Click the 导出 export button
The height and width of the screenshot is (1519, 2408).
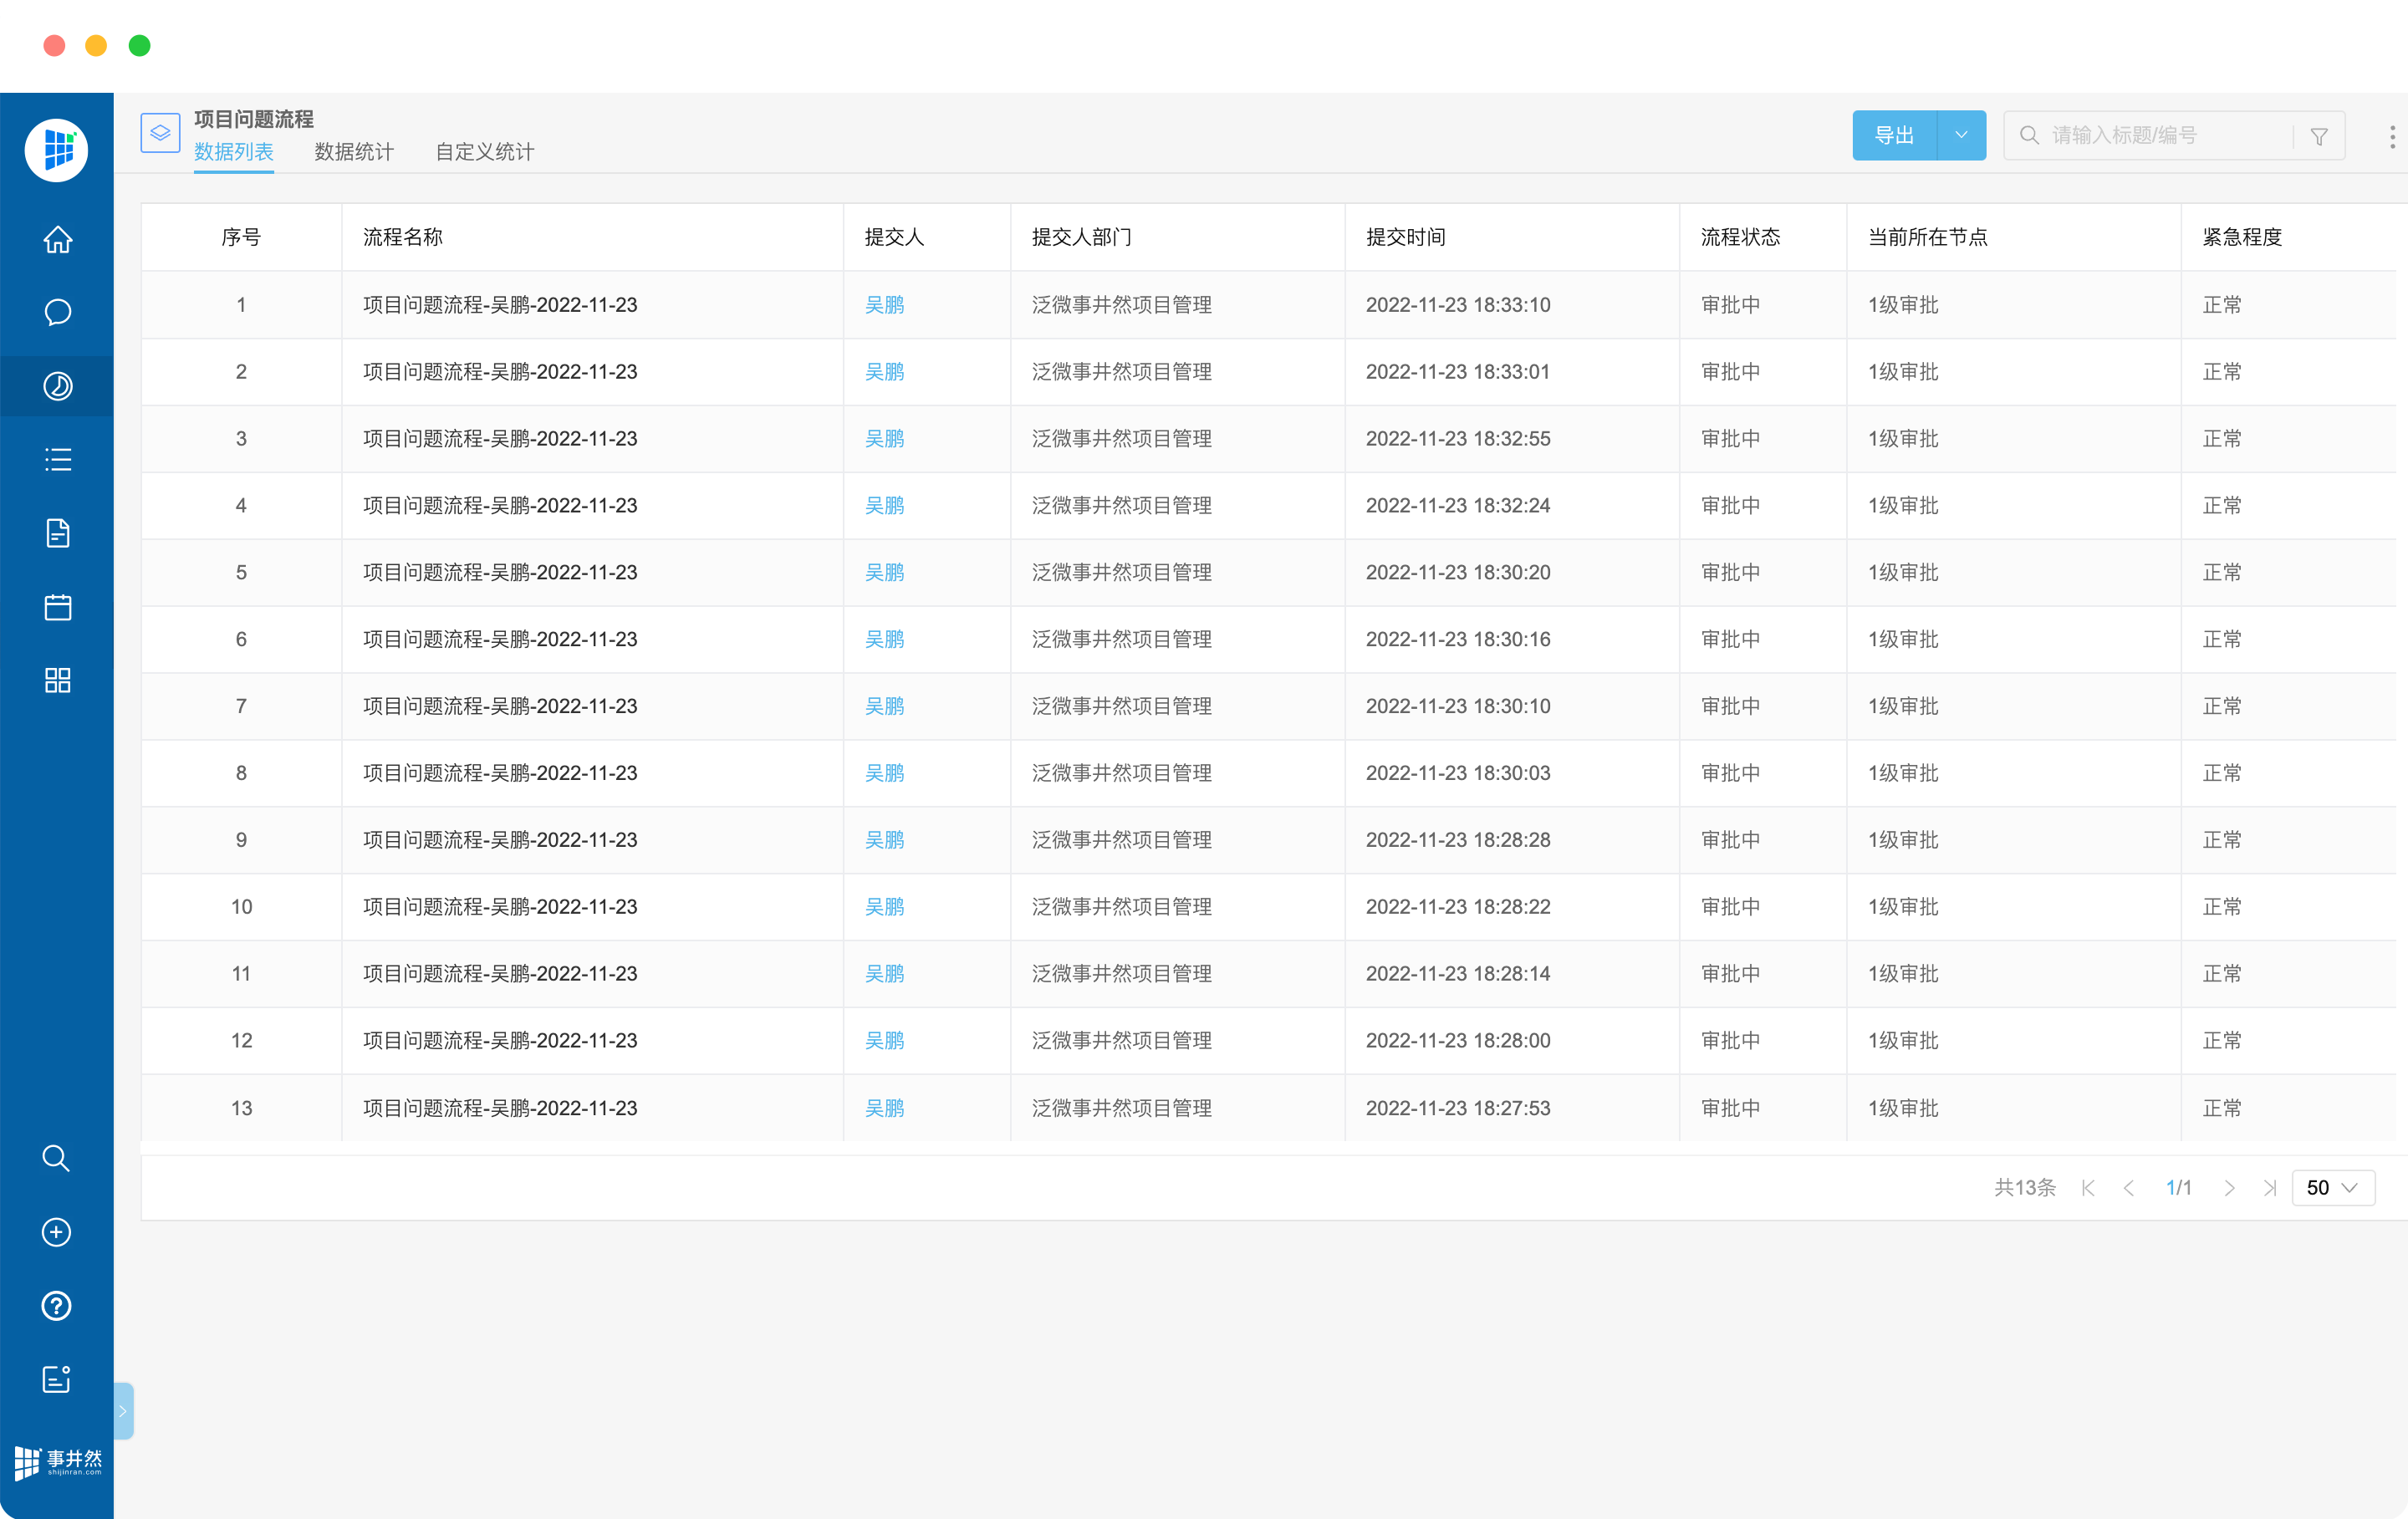coord(1894,135)
